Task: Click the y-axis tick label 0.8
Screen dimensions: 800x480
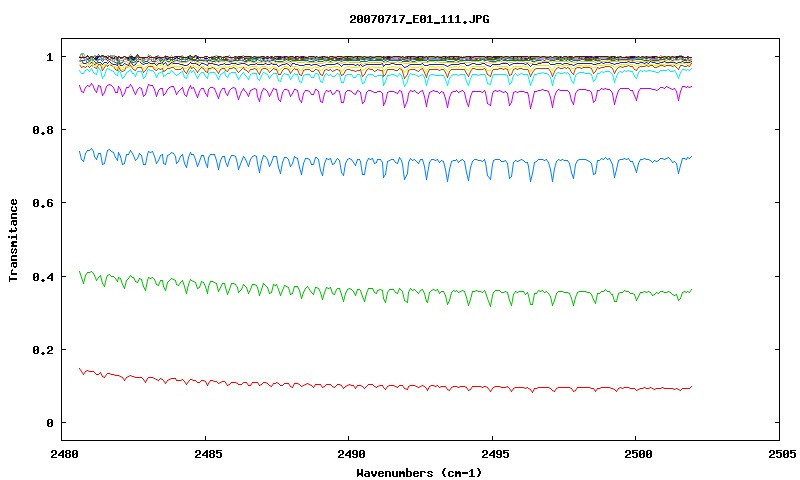Action: [x=42, y=130]
